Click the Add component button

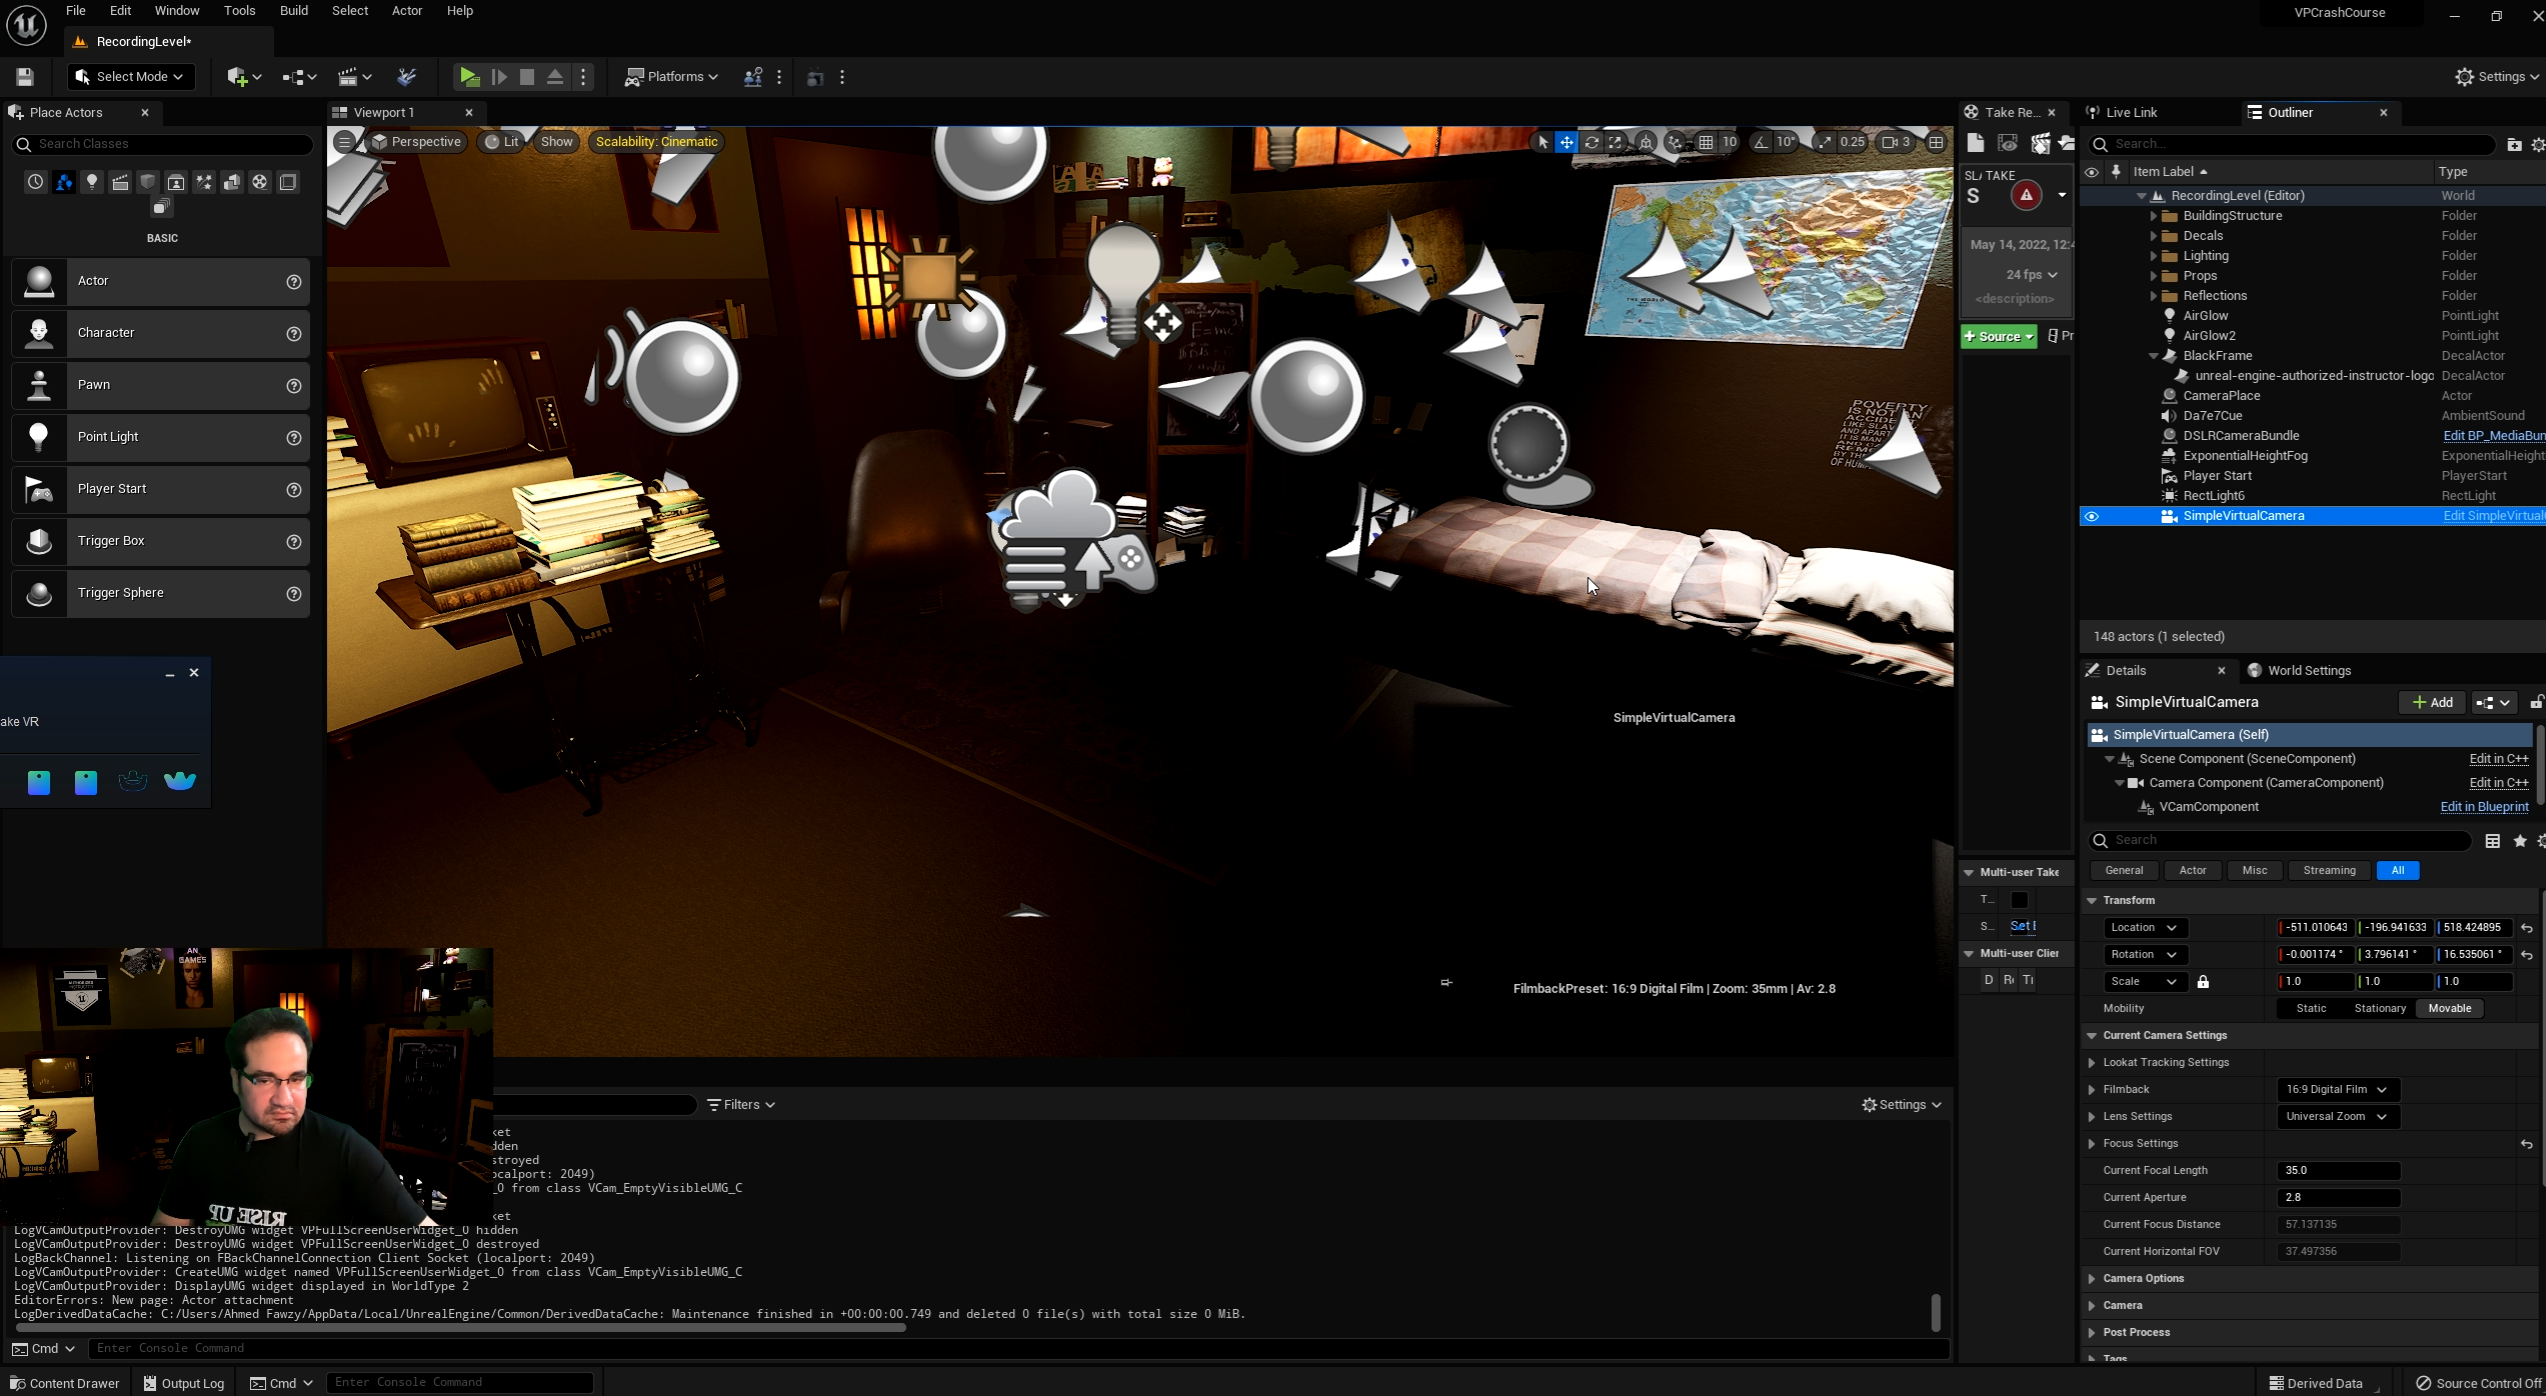point(2432,703)
